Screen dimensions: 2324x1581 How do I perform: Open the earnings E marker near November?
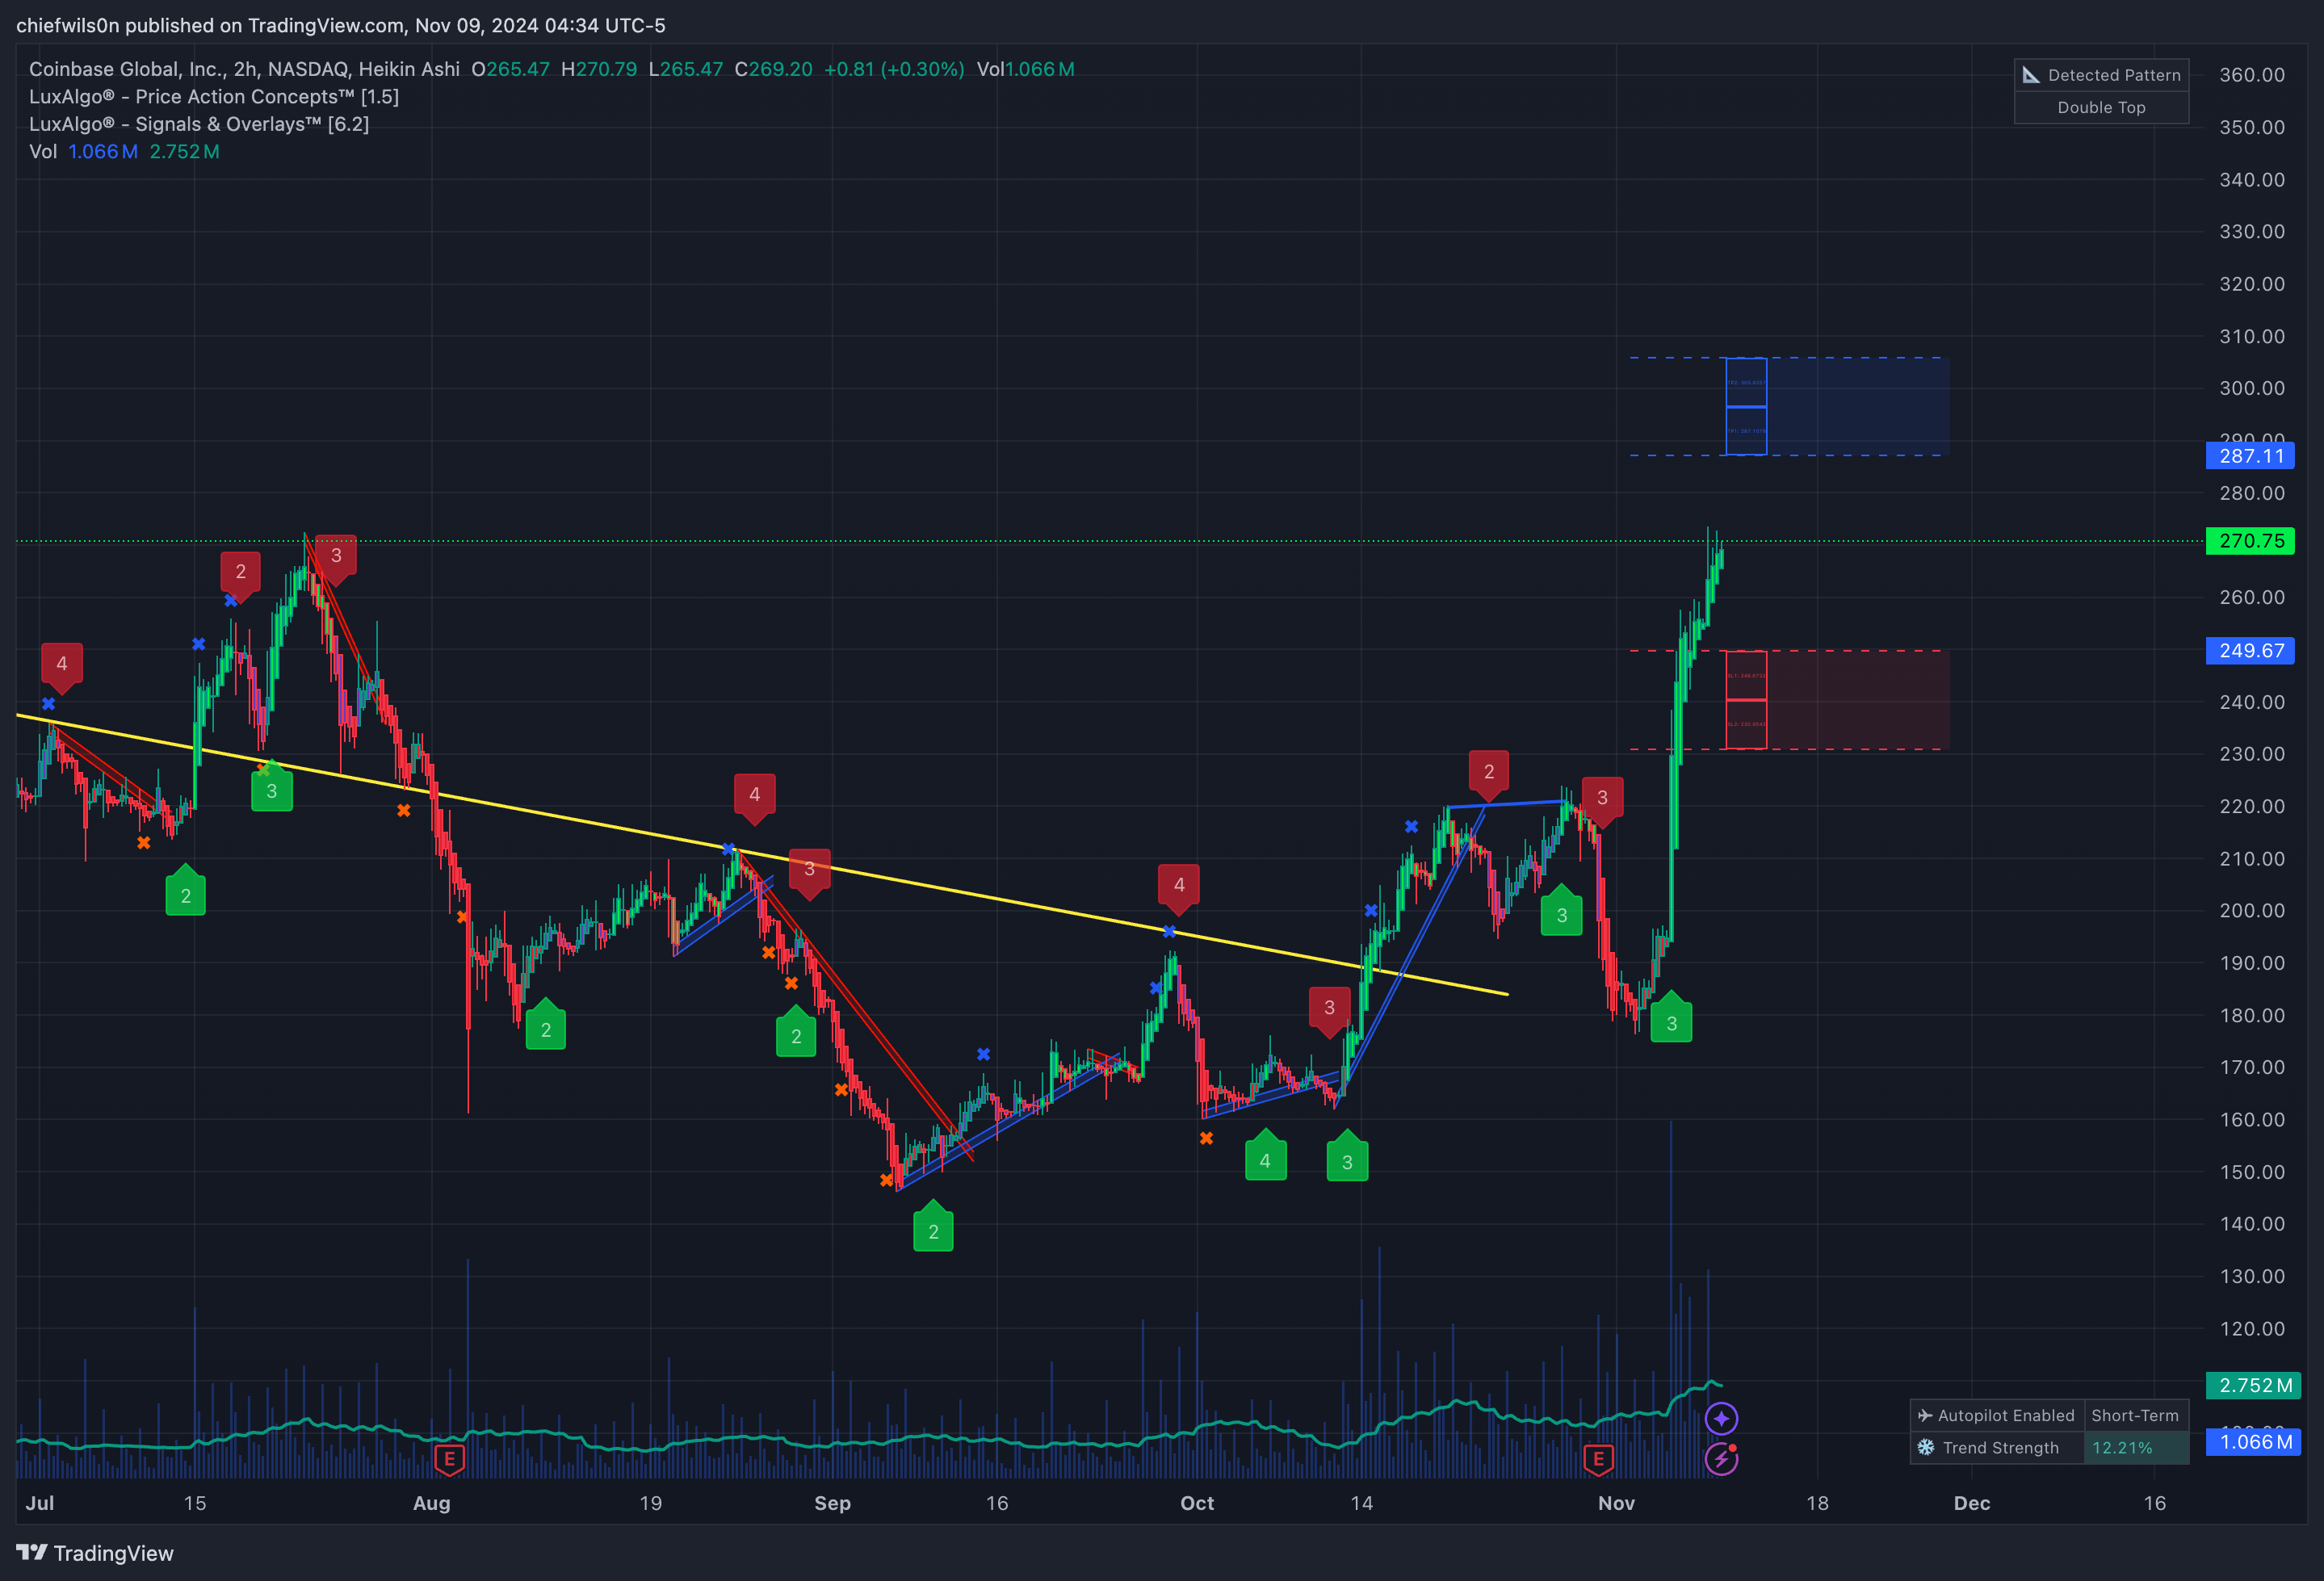point(1598,1459)
